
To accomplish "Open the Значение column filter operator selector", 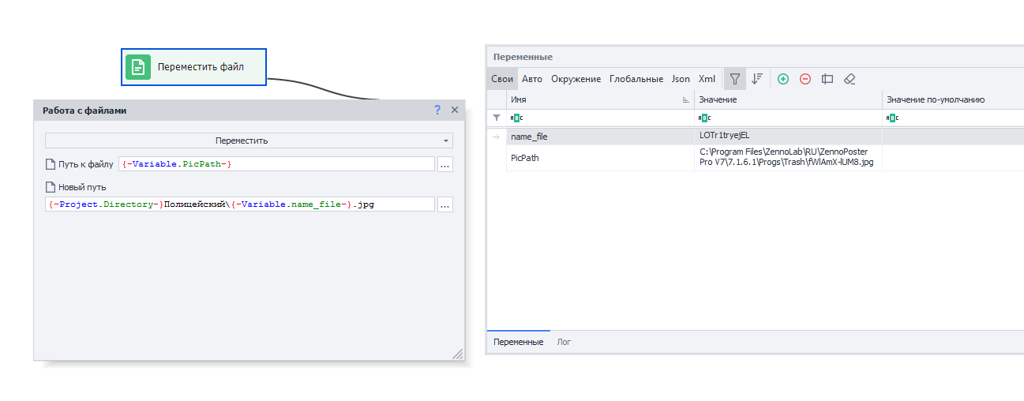I will [704, 118].
